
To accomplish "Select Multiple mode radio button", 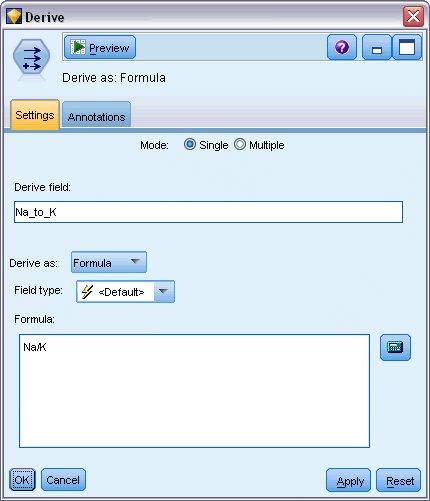I will coord(240,145).
